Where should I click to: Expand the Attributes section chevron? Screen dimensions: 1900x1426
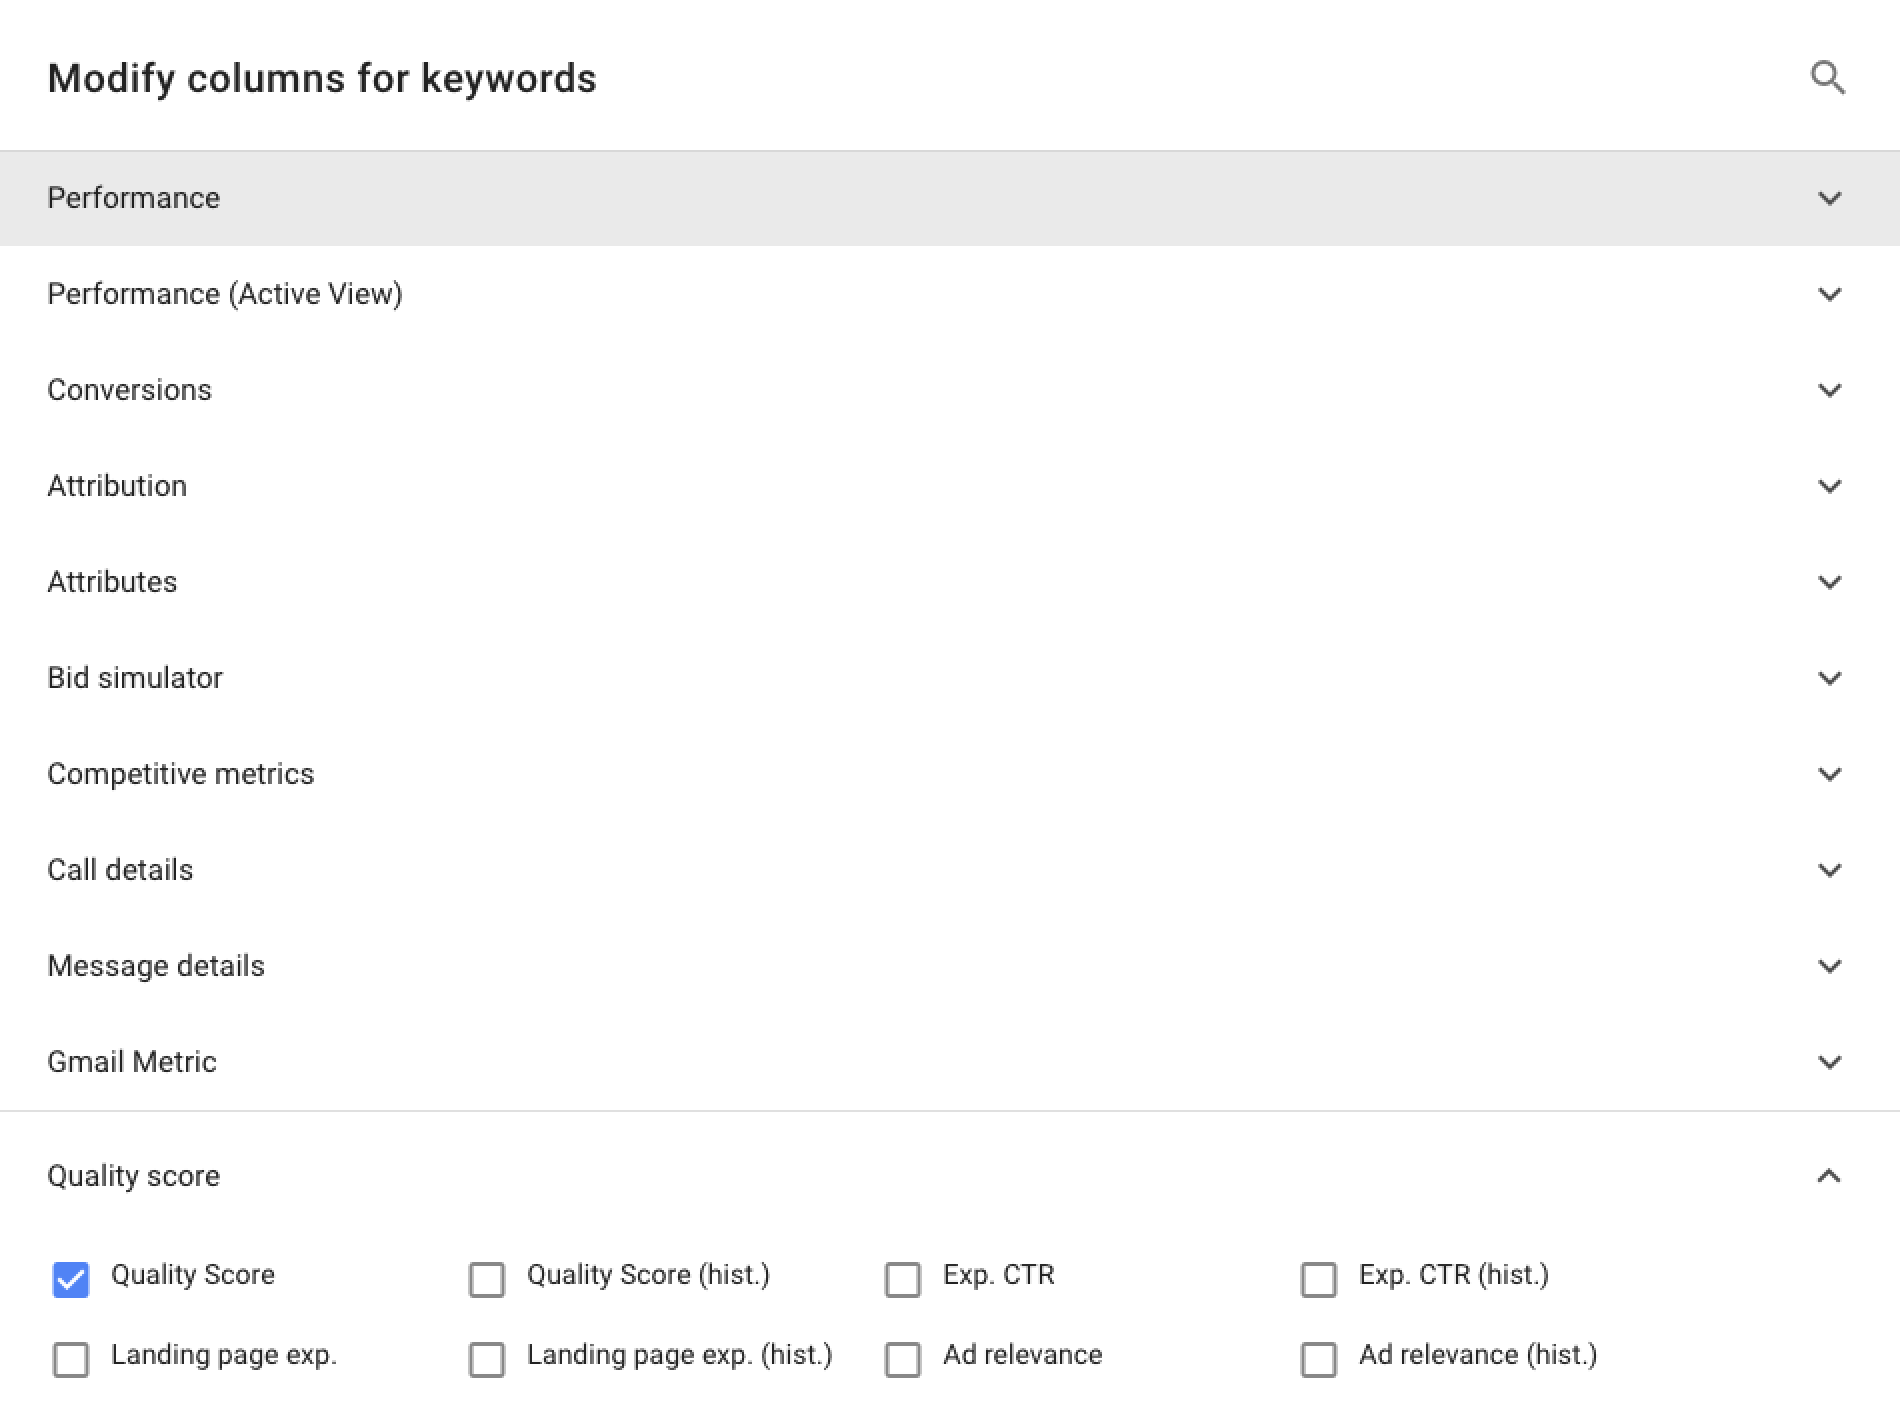(1829, 582)
